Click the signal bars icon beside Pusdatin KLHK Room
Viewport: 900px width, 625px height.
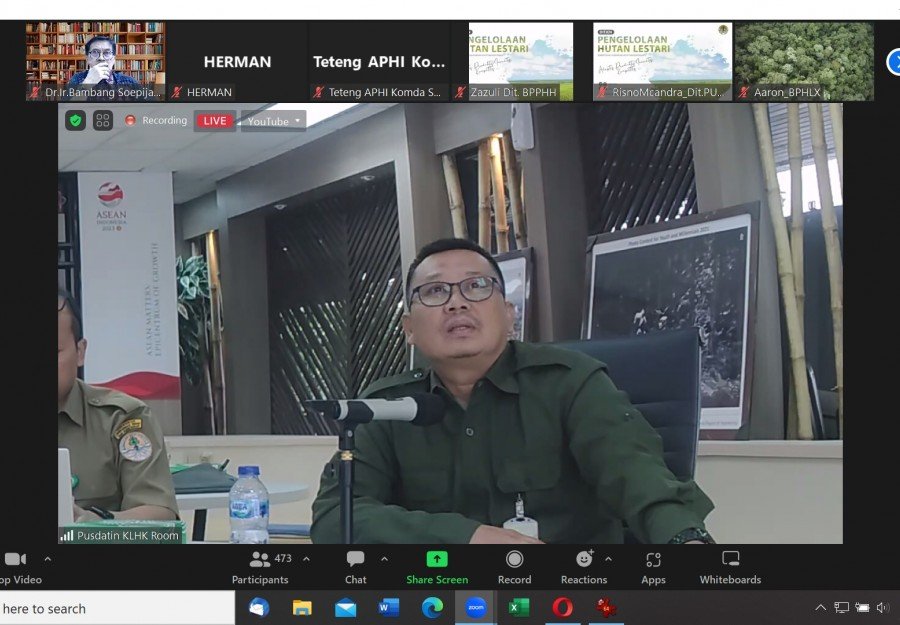[67, 536]
